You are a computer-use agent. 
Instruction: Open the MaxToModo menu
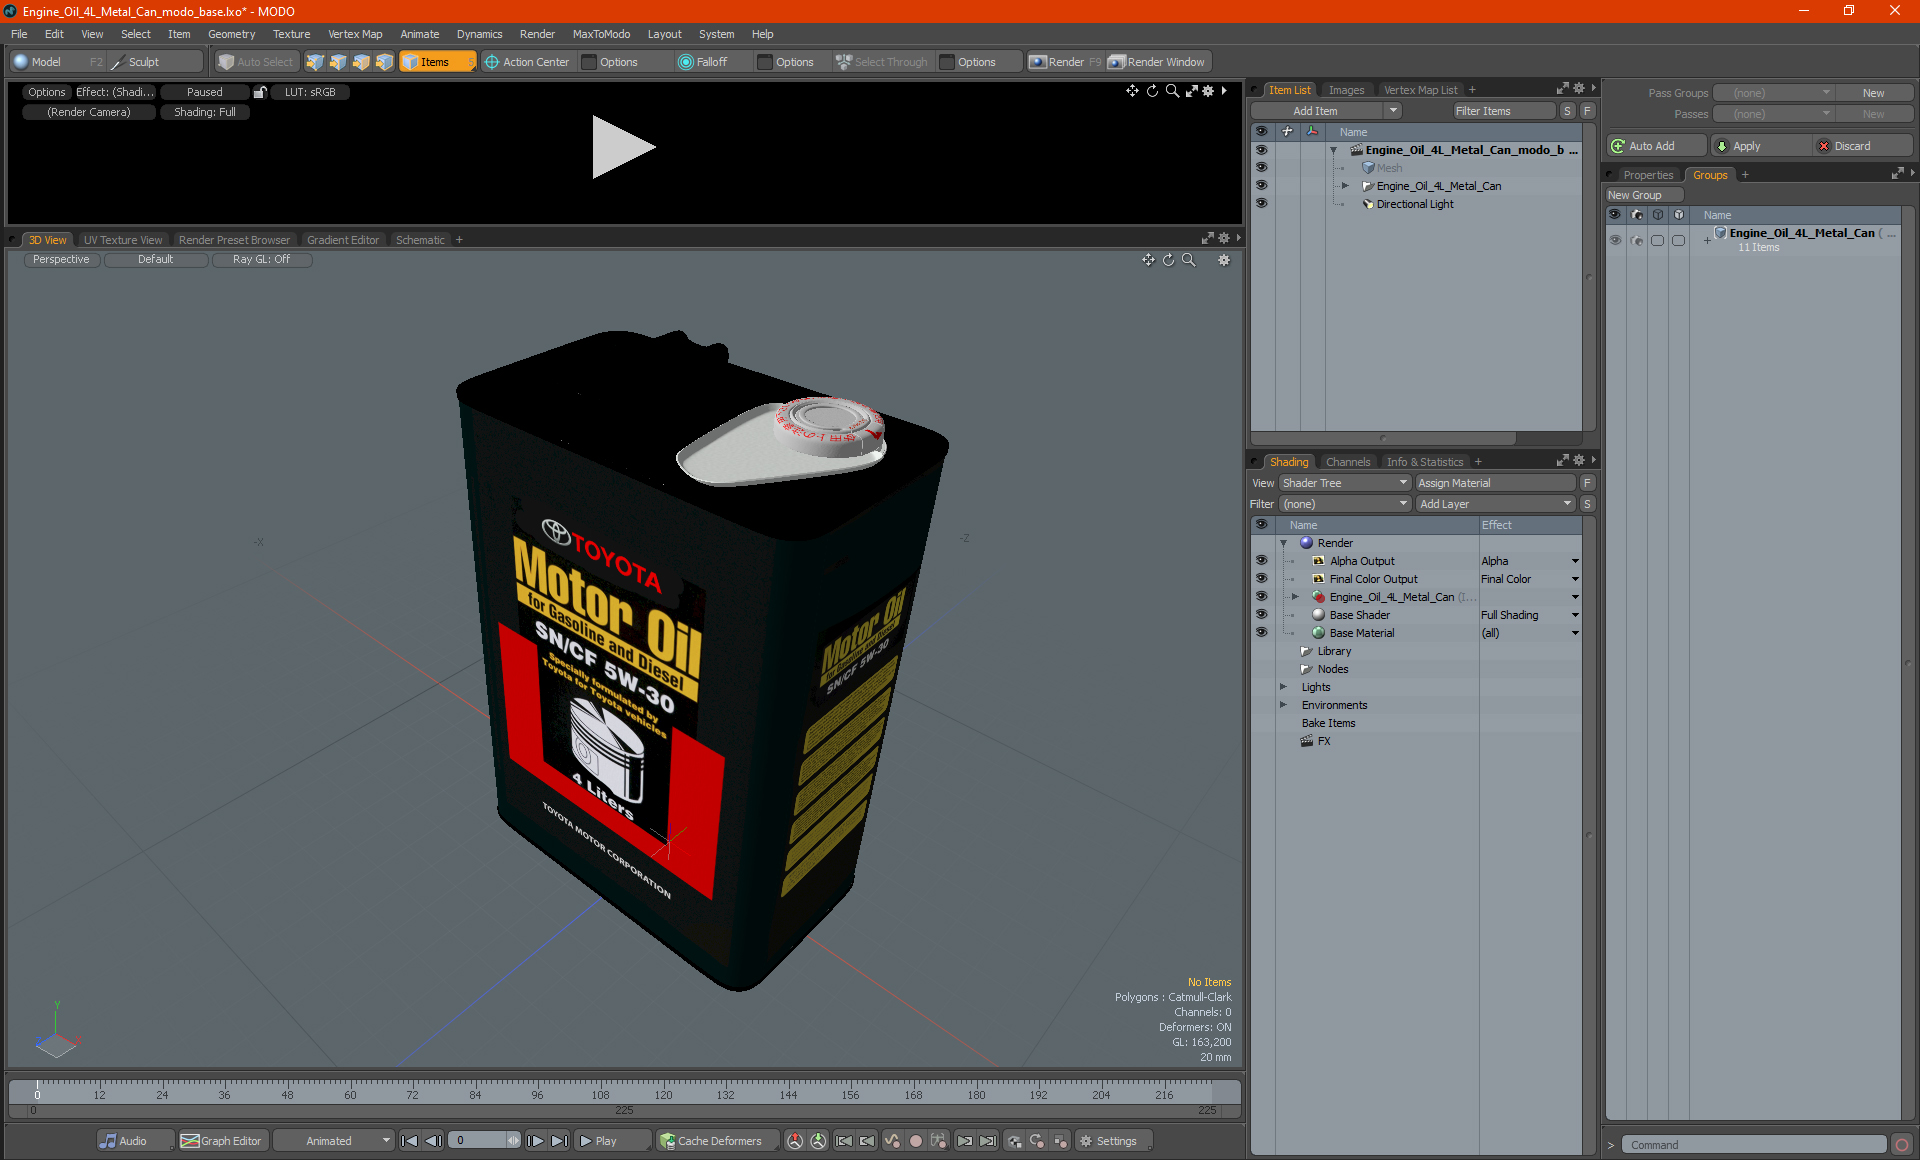pyautogui.click(x=601, y=34)
